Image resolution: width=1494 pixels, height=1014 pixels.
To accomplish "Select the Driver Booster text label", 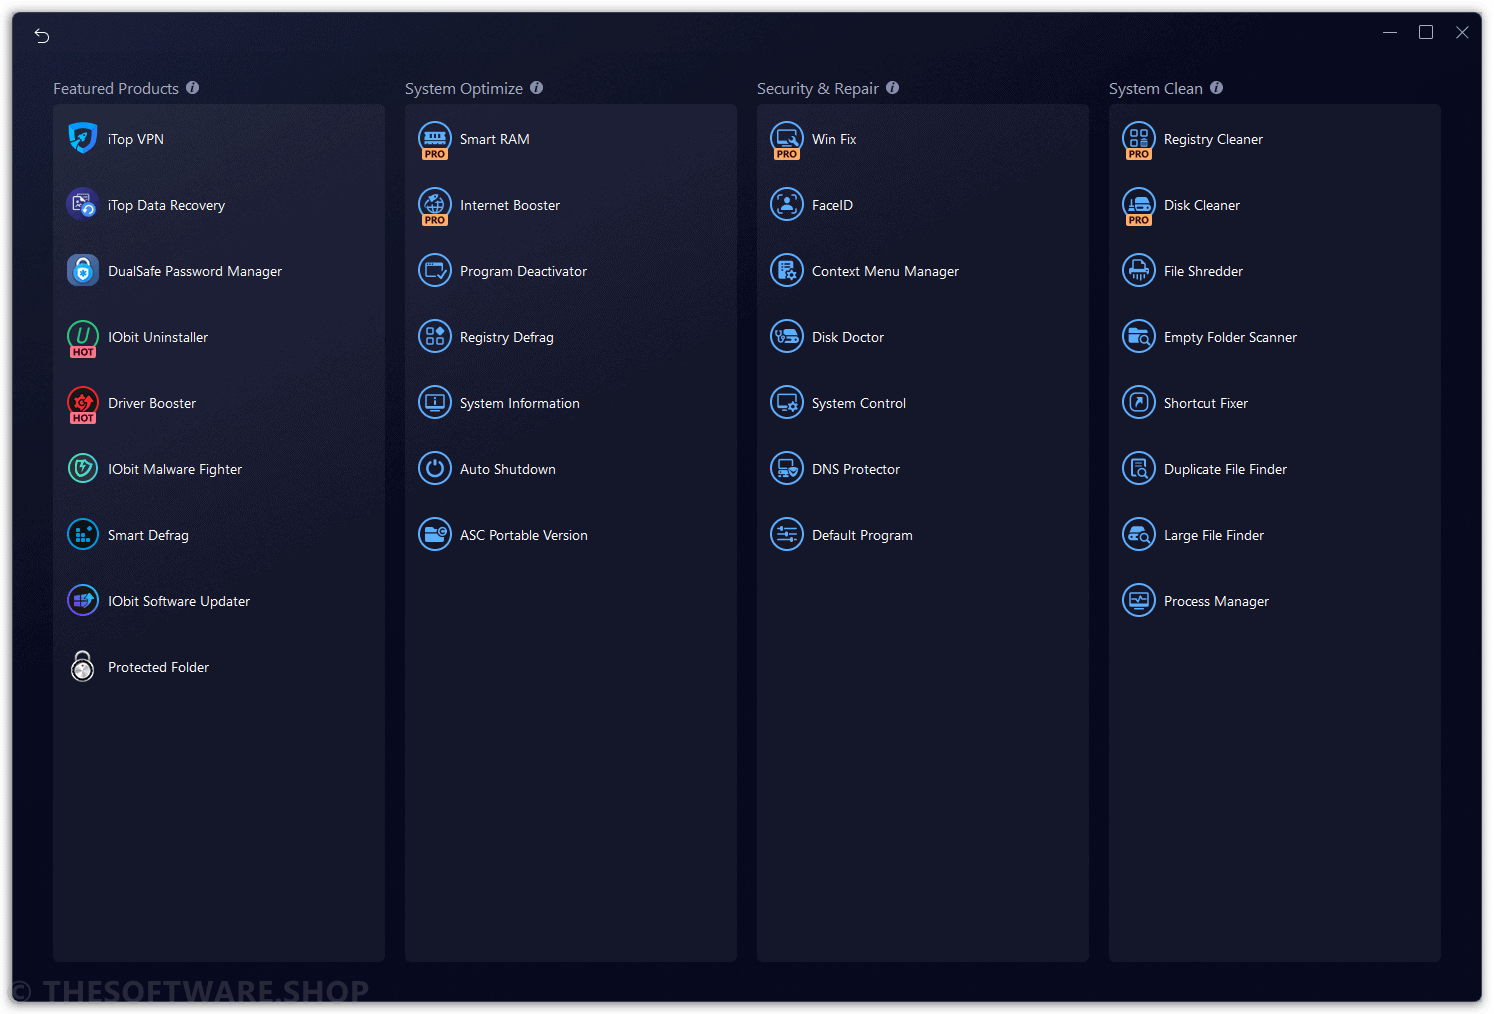I will pyautogui.click(x=152, y=403).
